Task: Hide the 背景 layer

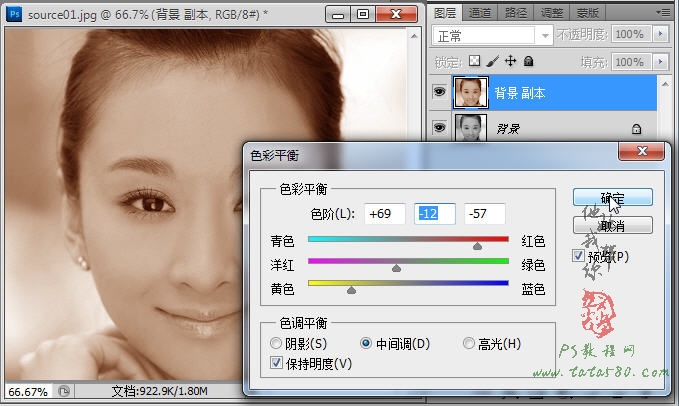Action: [439, 127]
